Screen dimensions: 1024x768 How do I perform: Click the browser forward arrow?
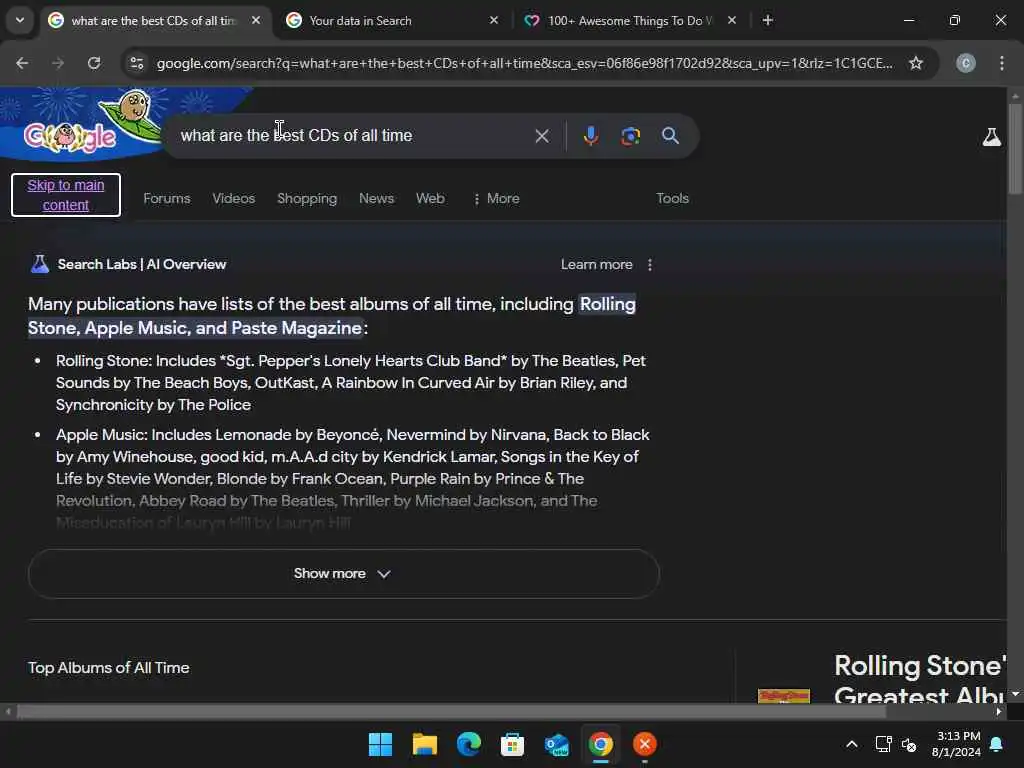tap(58, 63)
